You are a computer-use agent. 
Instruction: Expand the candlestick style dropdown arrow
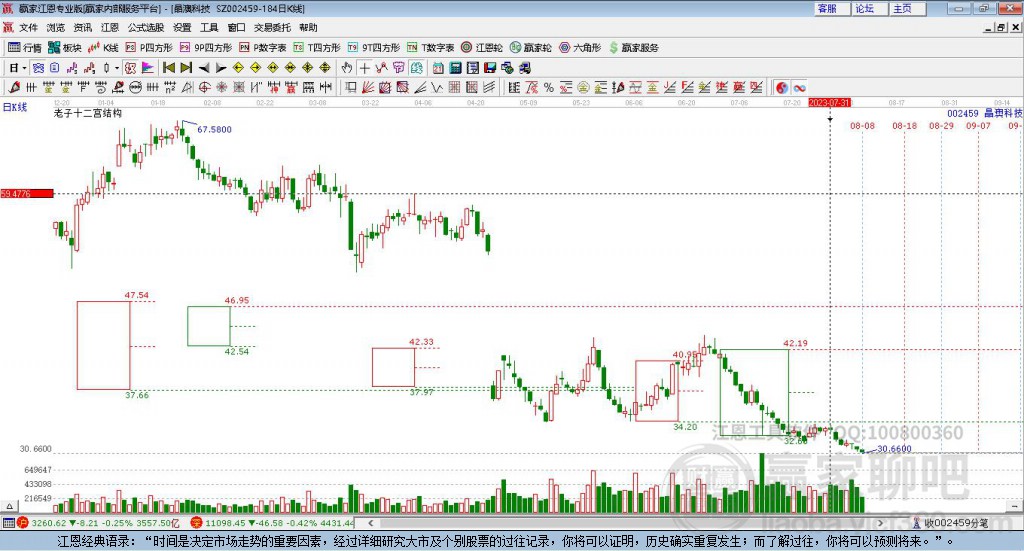117,68
